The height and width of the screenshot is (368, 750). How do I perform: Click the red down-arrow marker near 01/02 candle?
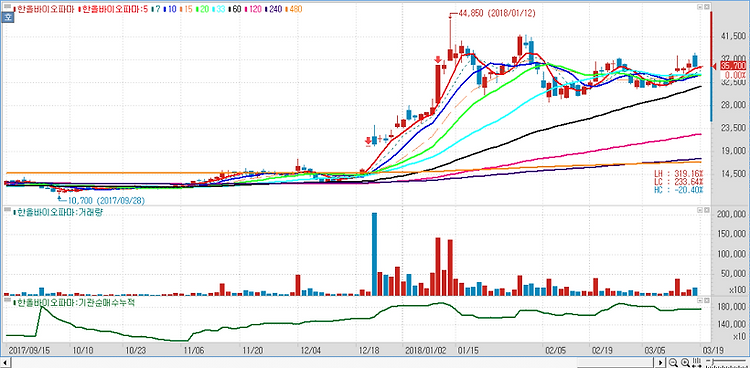coord(438,59)
